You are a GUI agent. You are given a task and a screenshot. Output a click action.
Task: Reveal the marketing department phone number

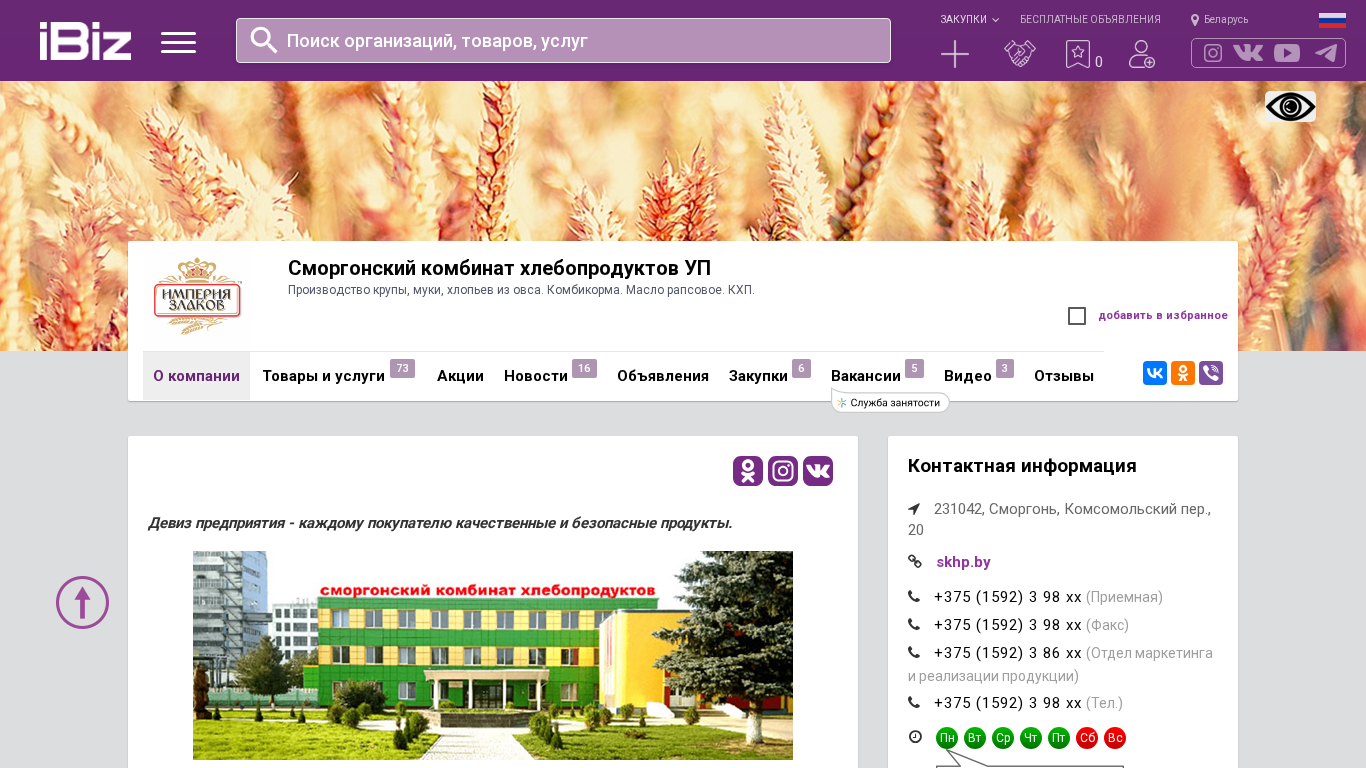pos(1008,653)
